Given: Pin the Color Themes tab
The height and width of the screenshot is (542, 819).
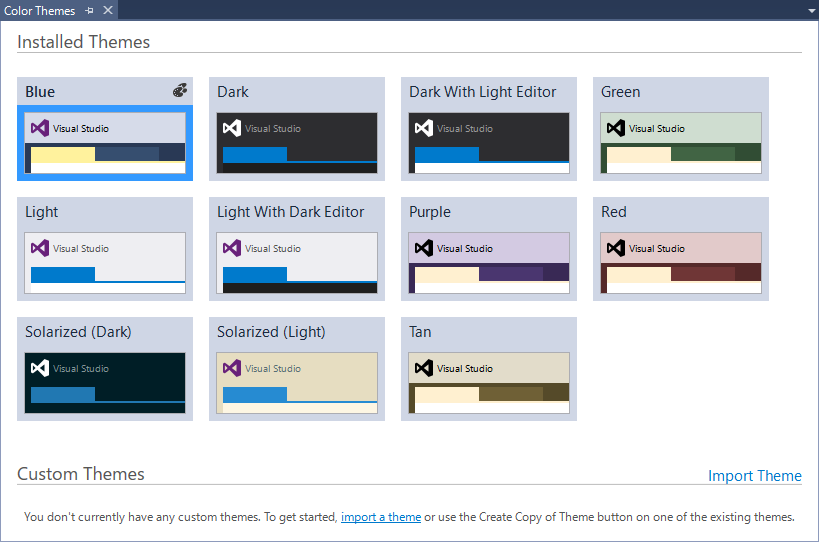Looking at the screenshot, I should tap(90, 10).
